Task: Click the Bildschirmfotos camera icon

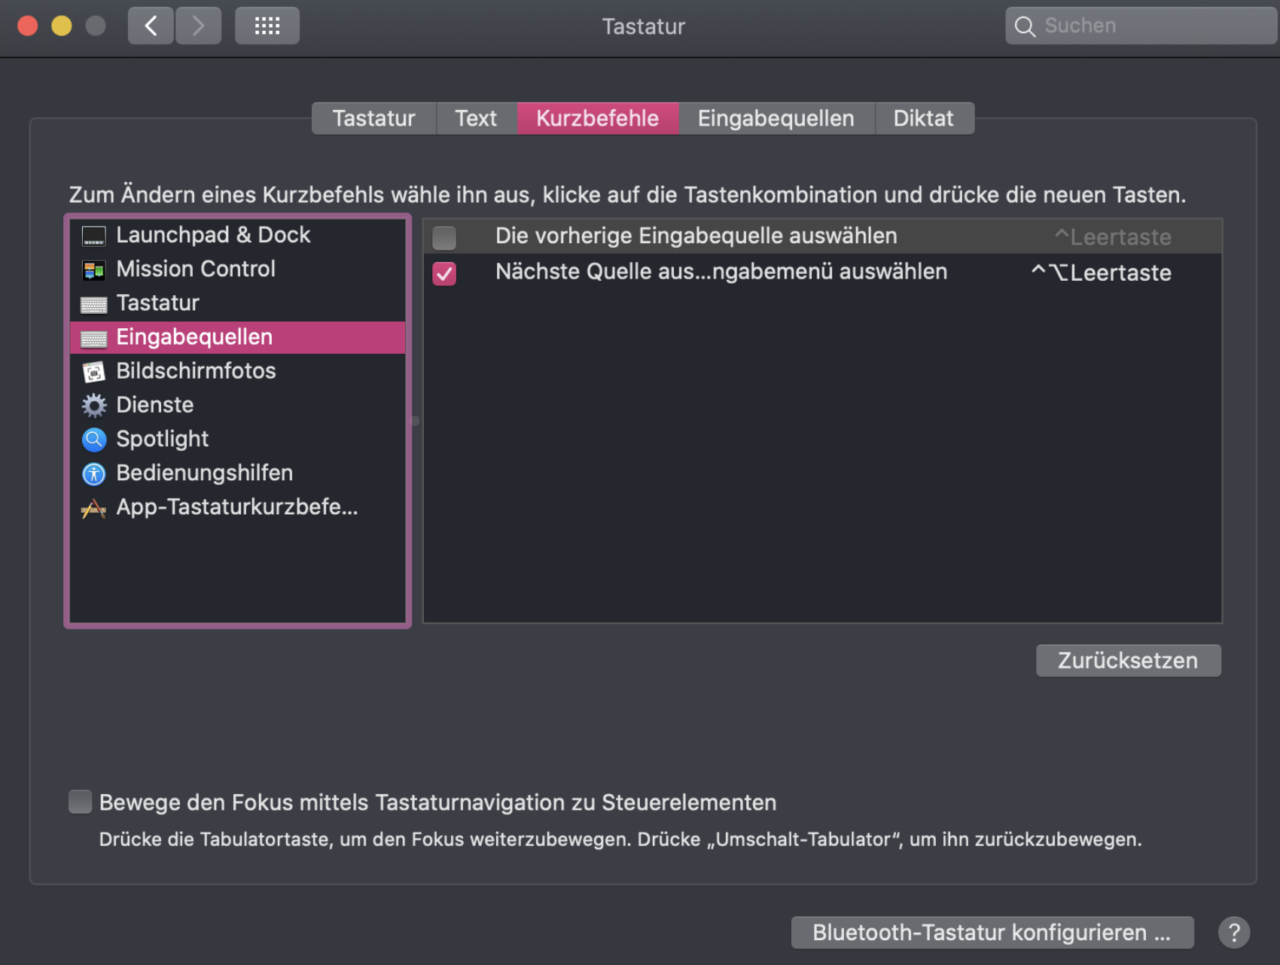Action: [94, 372]
